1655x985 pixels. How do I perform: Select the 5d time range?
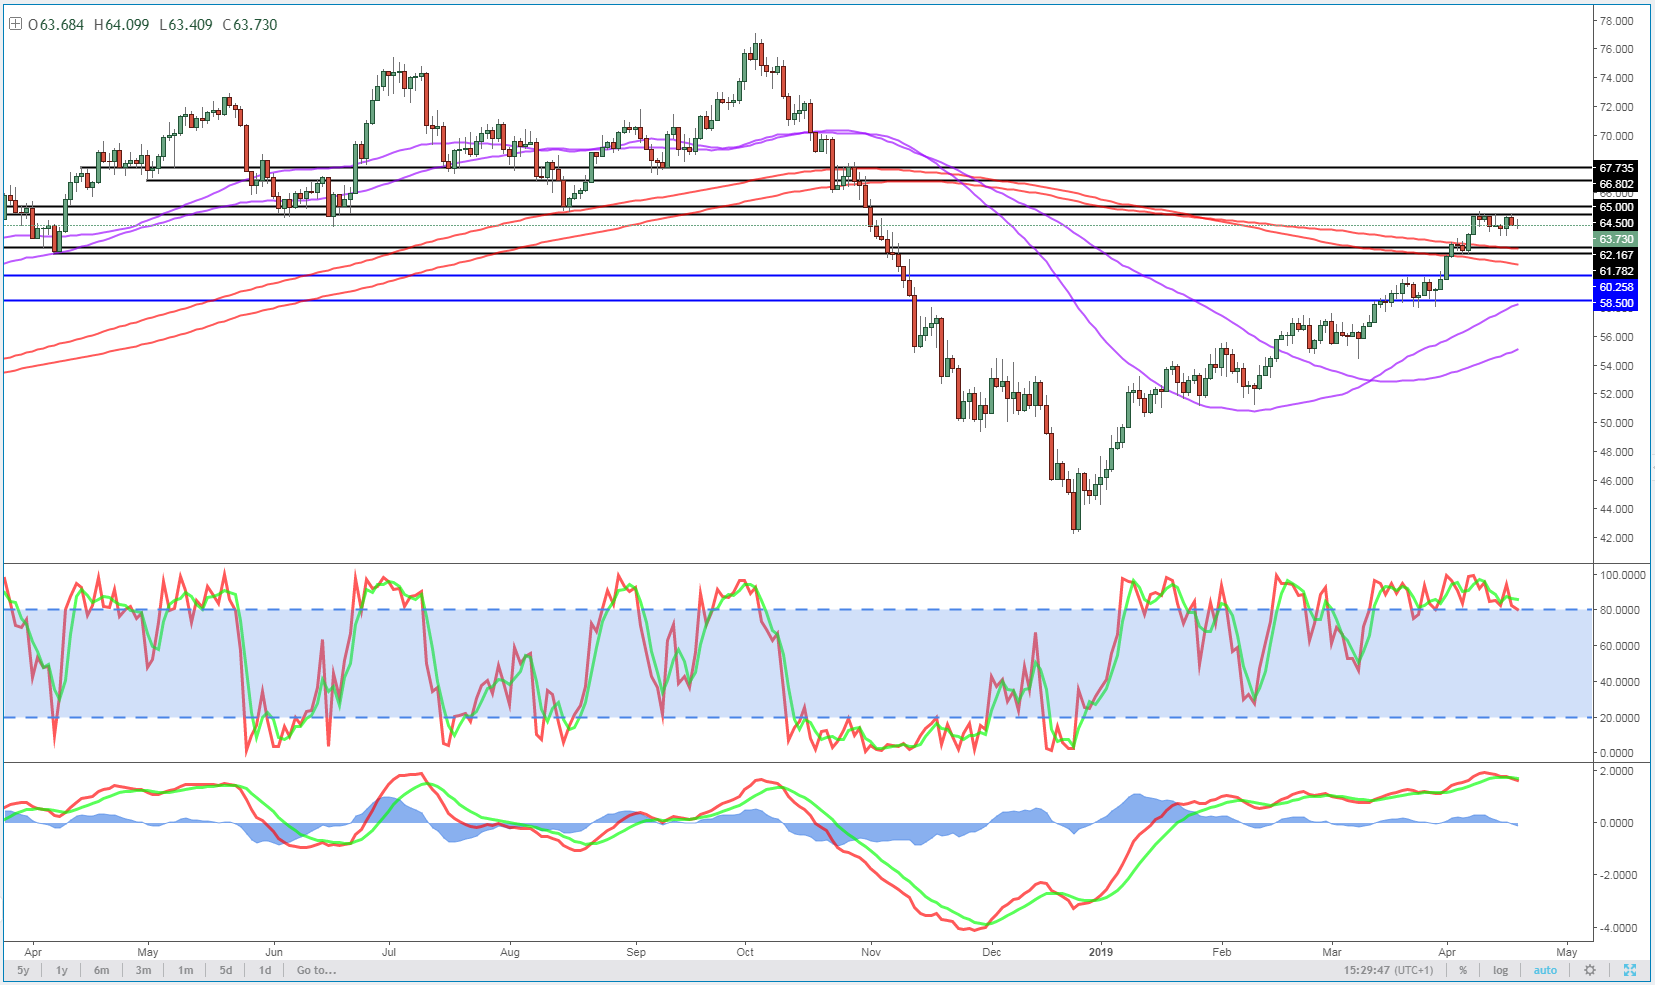(226, 970)
